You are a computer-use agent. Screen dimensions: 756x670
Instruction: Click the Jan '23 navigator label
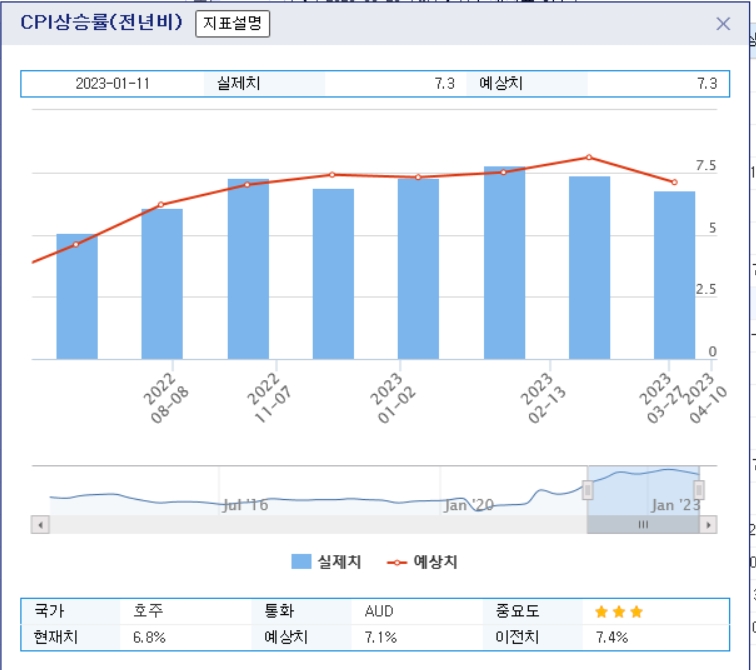point(676,505)
